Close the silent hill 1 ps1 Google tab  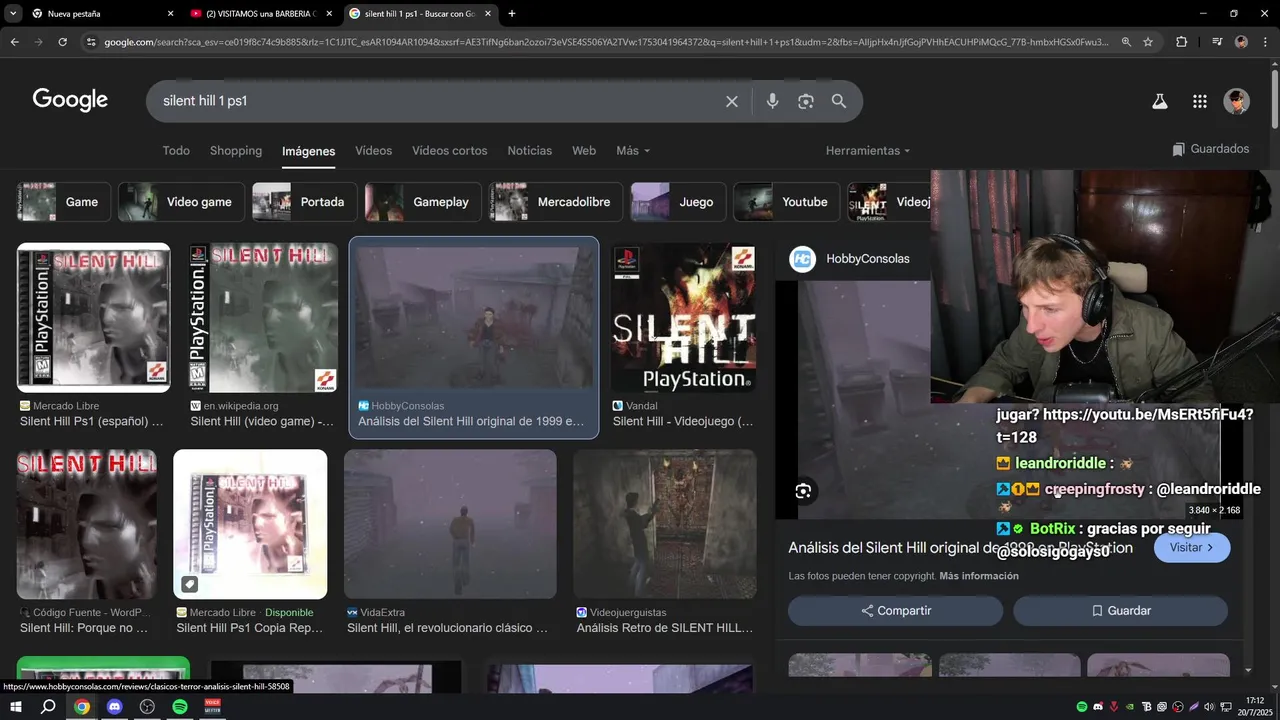pyautogui.click(x=488, y=14)
